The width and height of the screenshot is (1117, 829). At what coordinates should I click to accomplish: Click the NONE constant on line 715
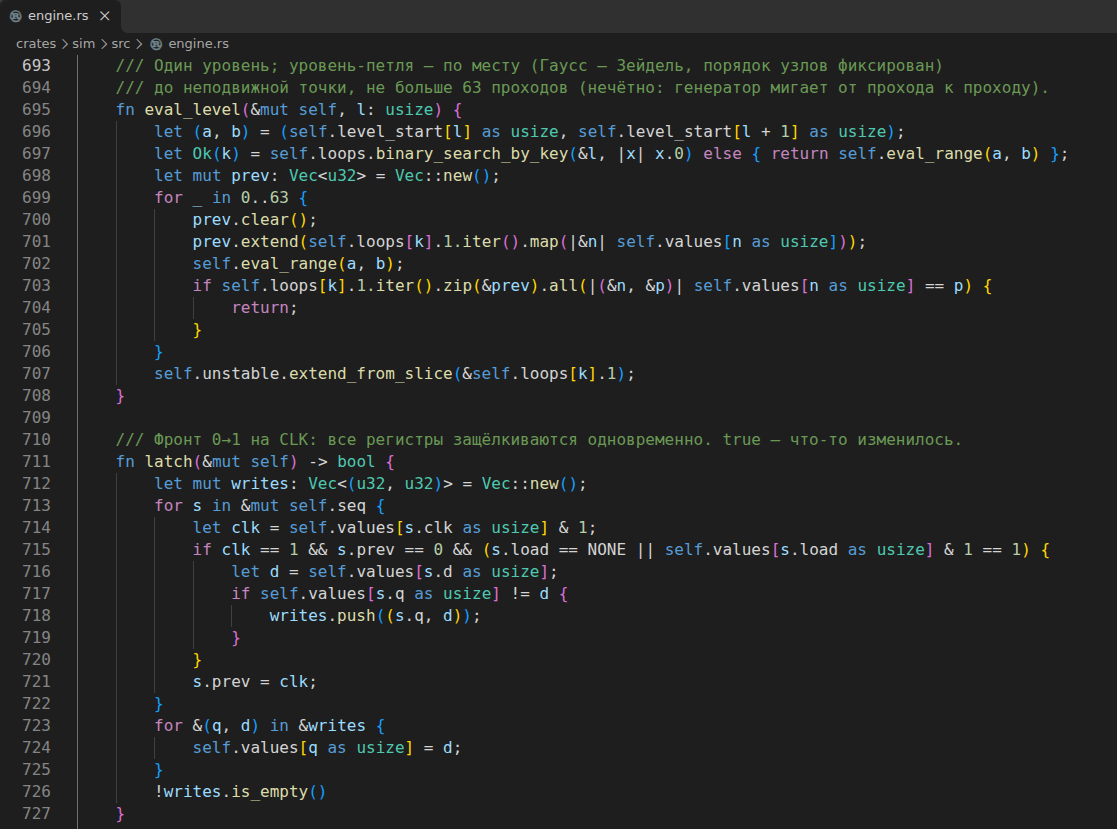(x=606, y=549)
